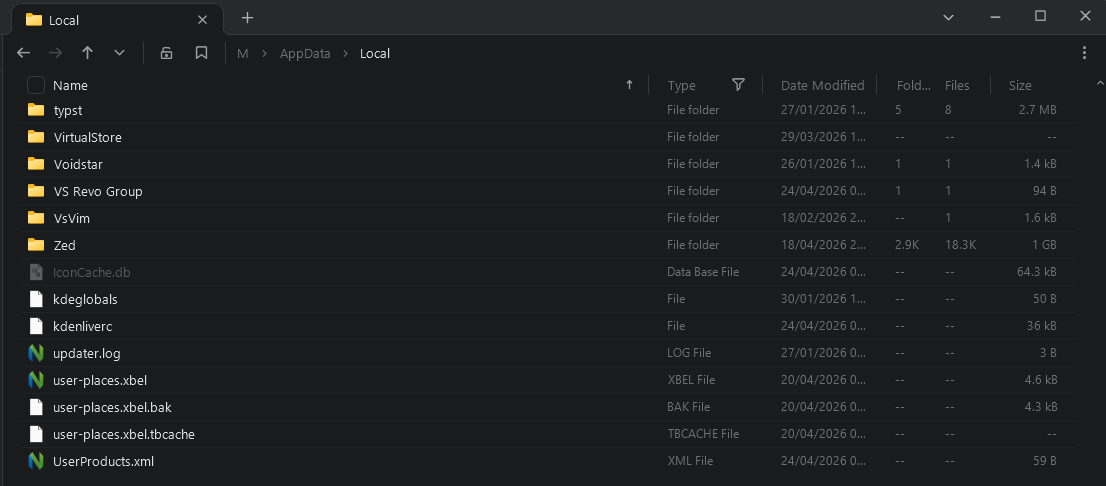
Task: Select the M breadcrumb segment
Action: coord(243,54)
